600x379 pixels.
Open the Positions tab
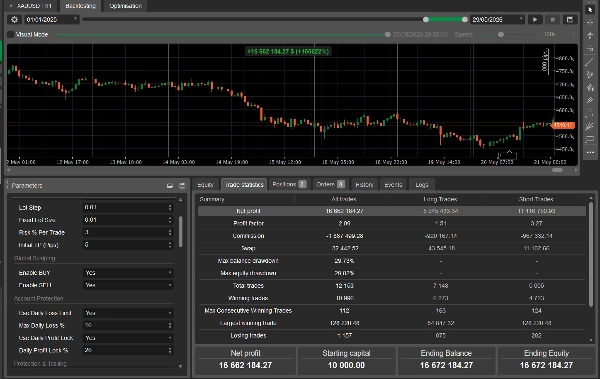[x=289, y=185]
